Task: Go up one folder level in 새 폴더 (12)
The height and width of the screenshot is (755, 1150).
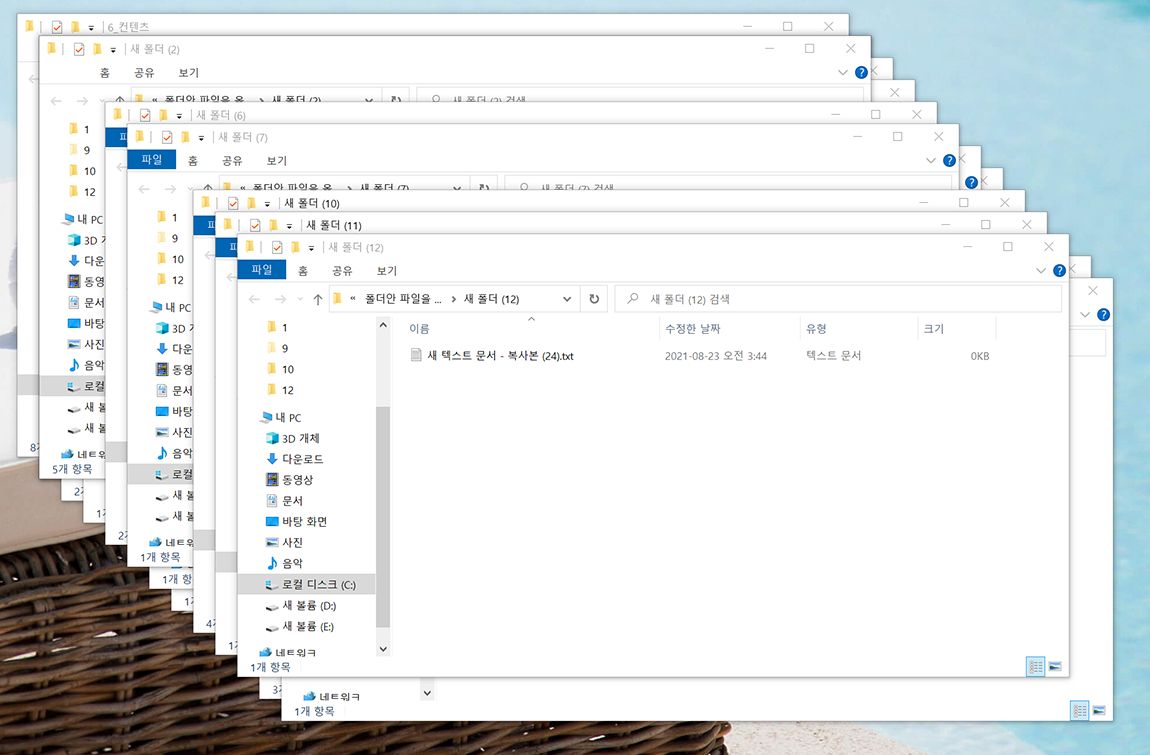Action: click(318, 299)
